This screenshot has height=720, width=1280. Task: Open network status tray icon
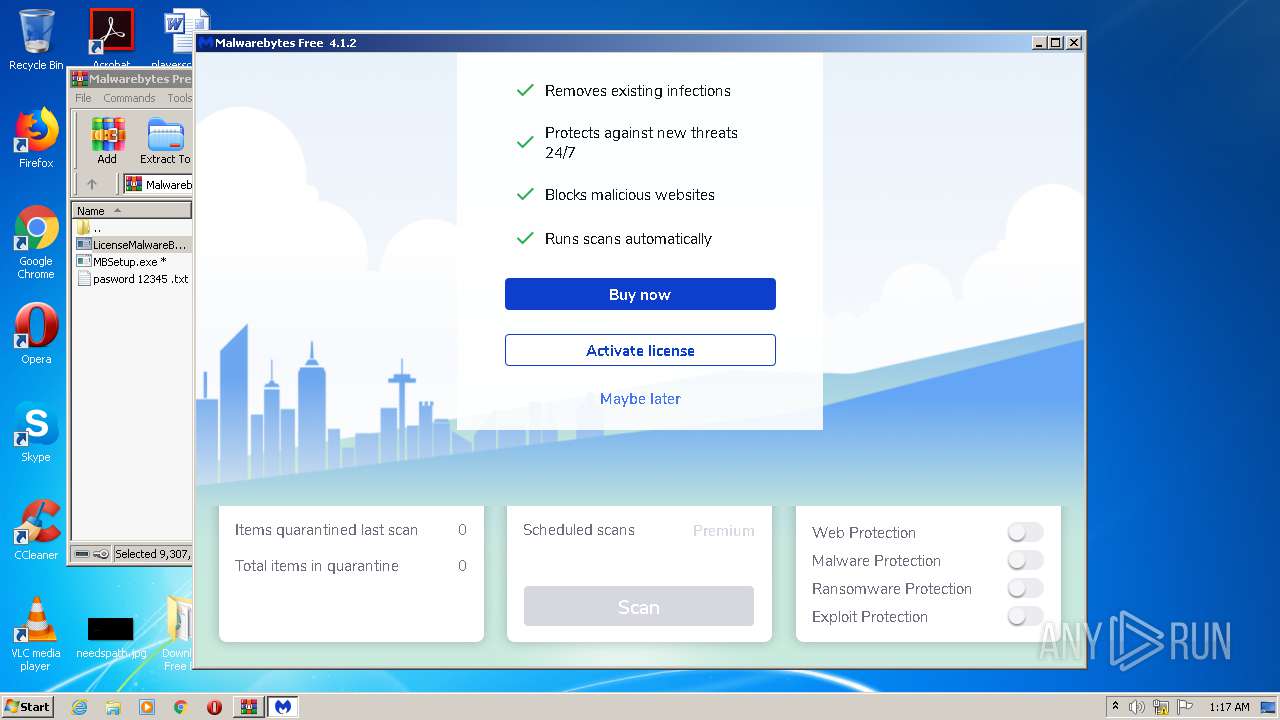coord(1161,707)
